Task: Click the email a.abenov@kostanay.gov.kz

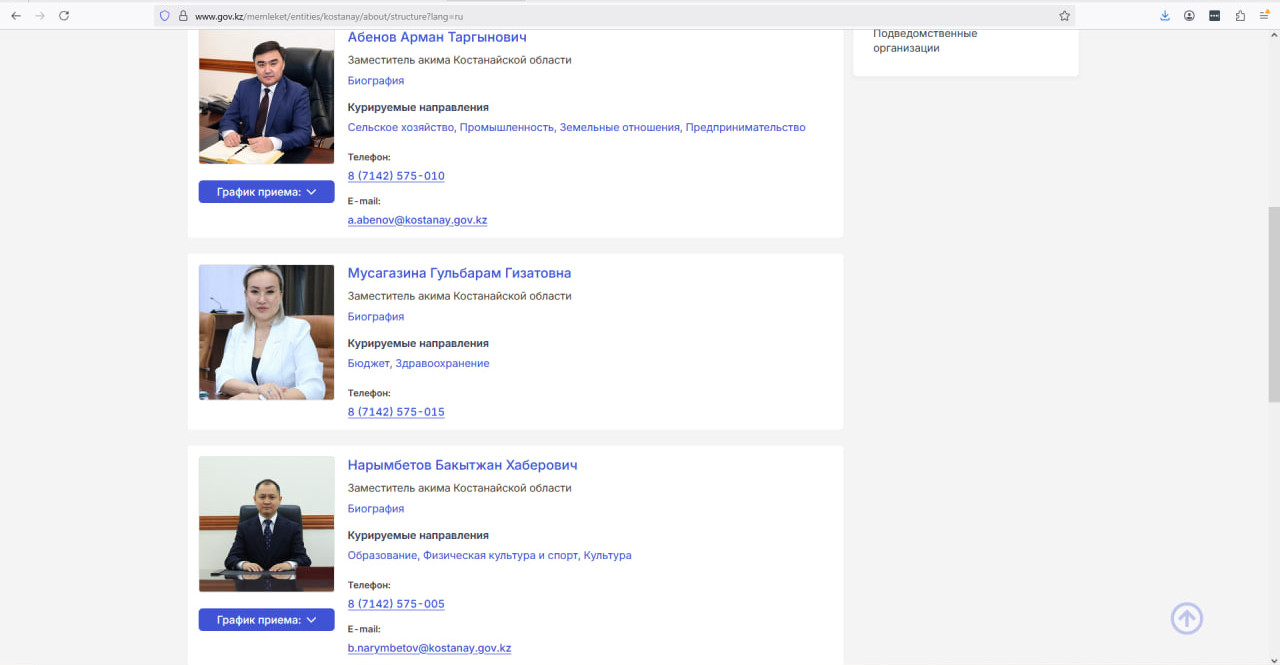Action: click(x=417, y=220)
